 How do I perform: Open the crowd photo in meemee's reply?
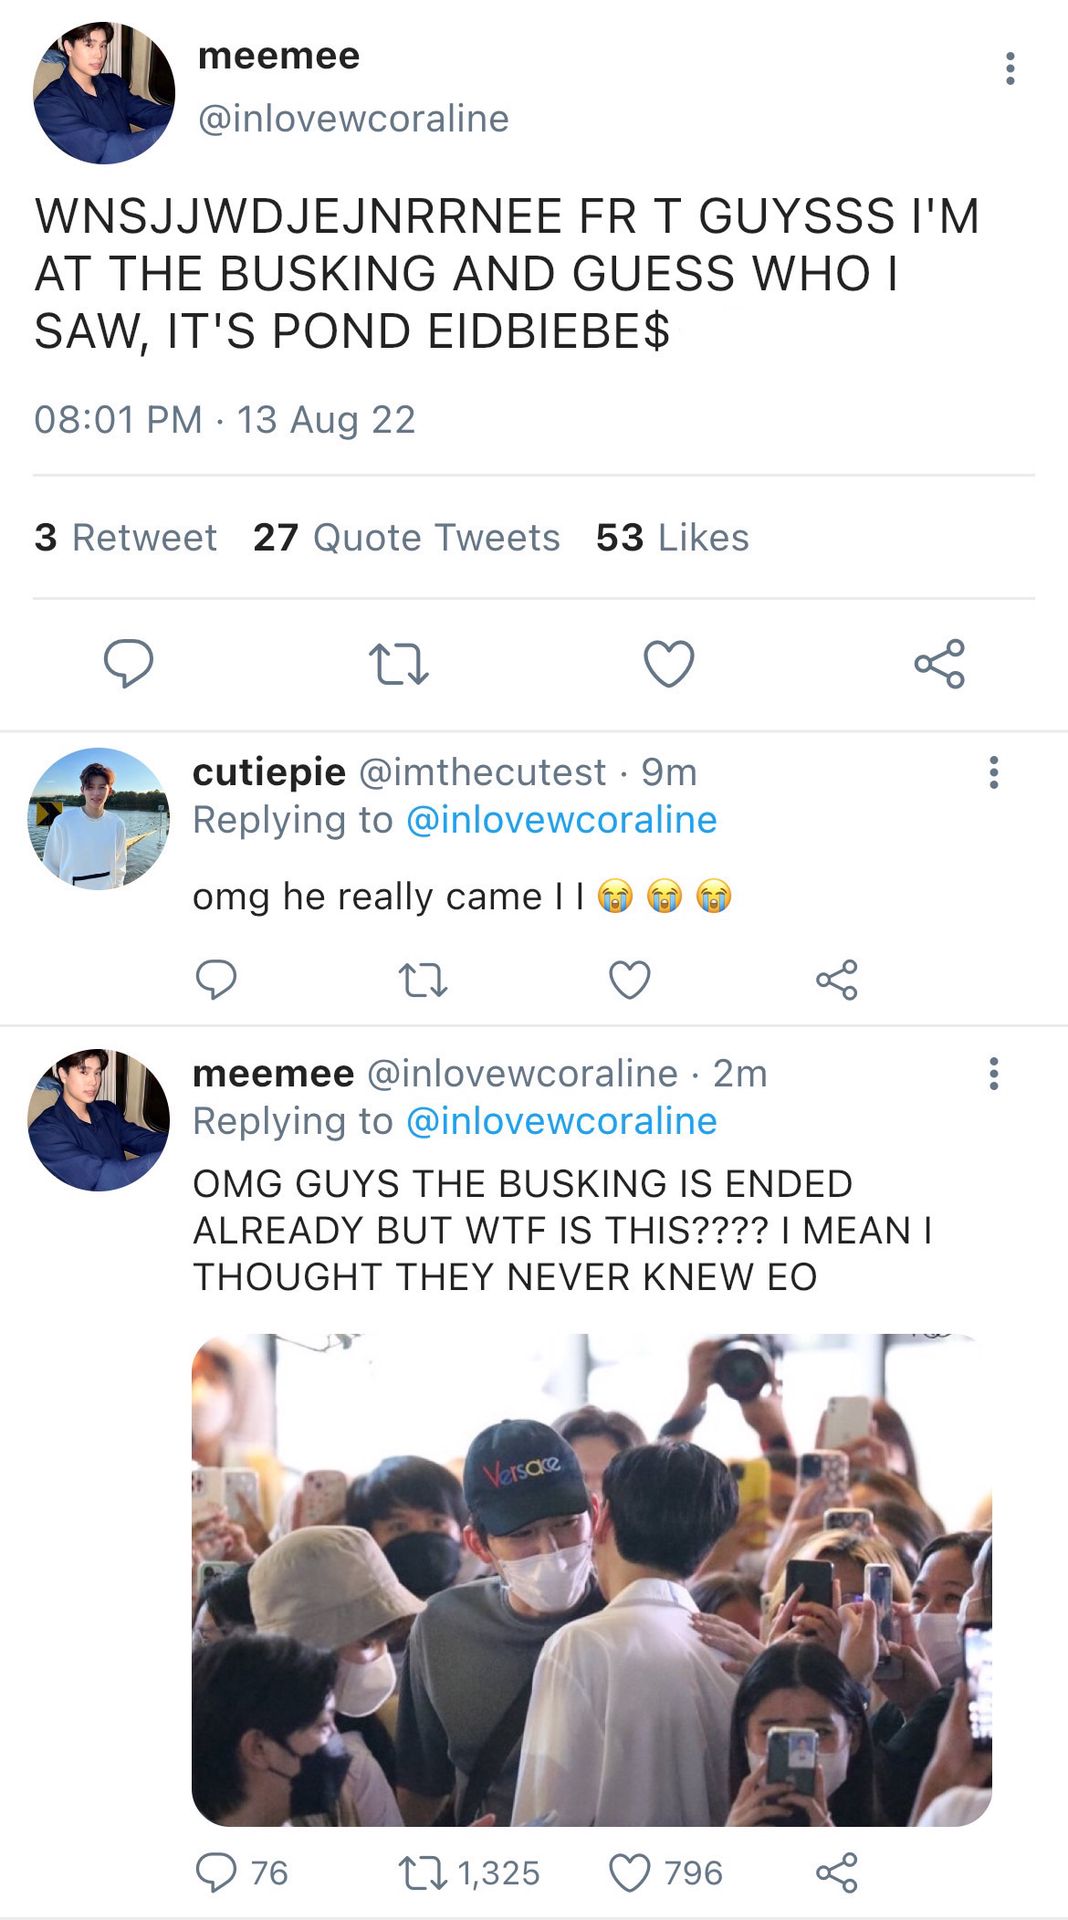(591, 1579)
